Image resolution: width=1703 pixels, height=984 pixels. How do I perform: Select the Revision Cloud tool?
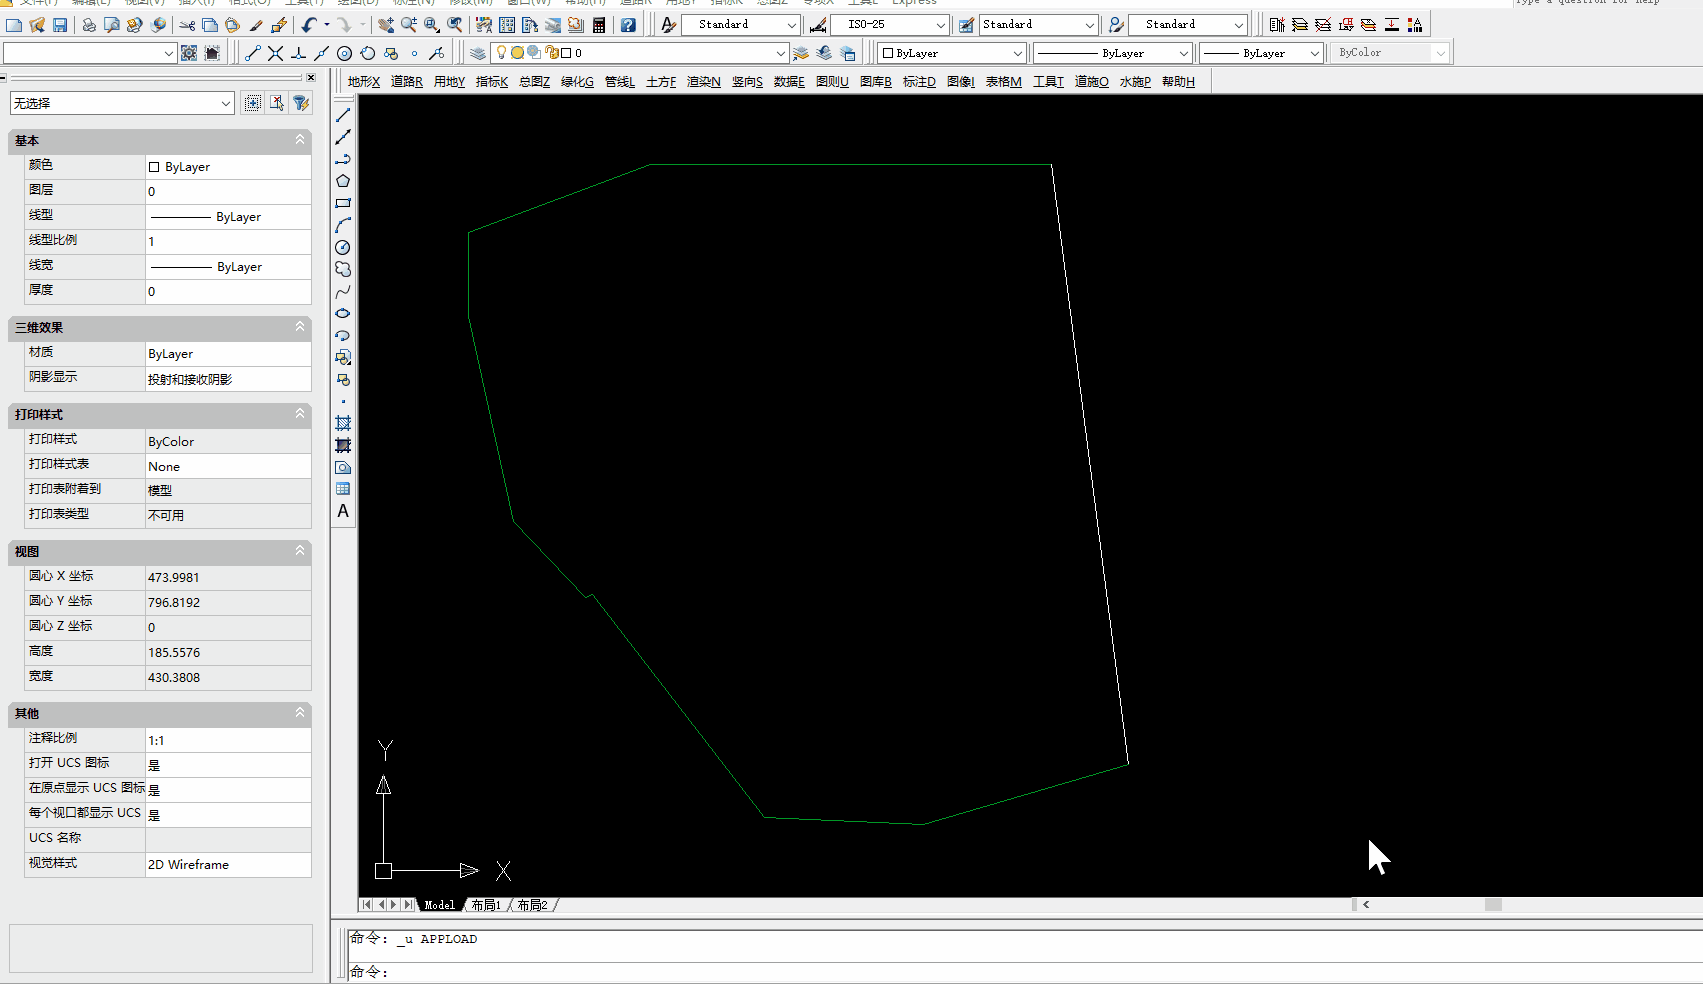point(343,270)
